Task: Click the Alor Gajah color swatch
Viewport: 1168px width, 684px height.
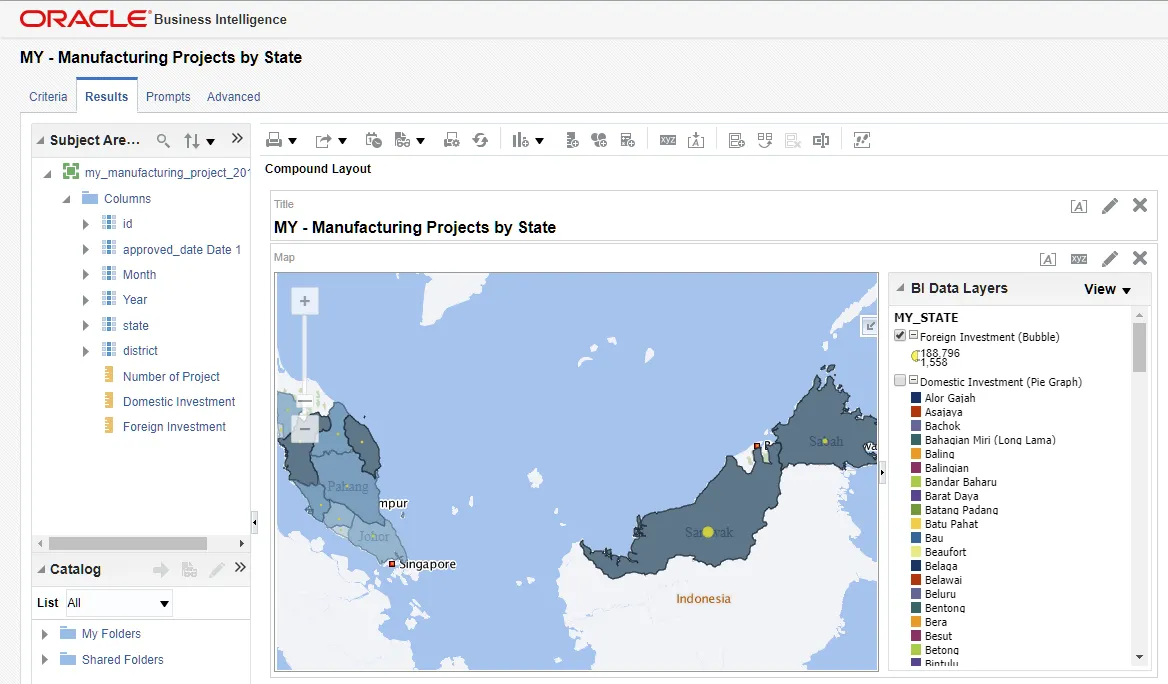Action: pyautogui.click(x=916, y=398)
